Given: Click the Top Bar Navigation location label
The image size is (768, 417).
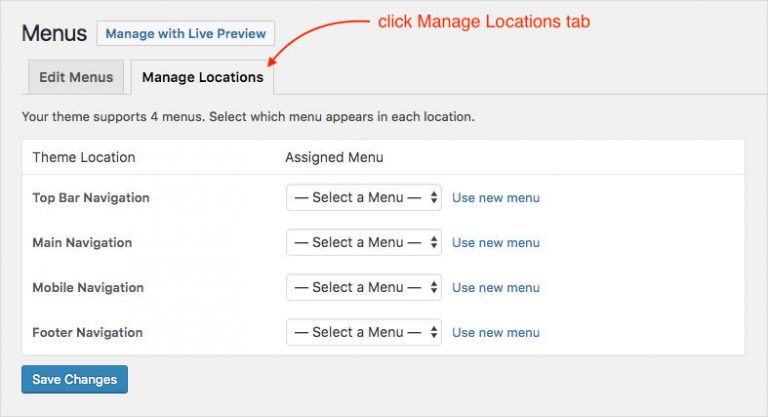Looking at the screenshot, I should tap(91, 198).
